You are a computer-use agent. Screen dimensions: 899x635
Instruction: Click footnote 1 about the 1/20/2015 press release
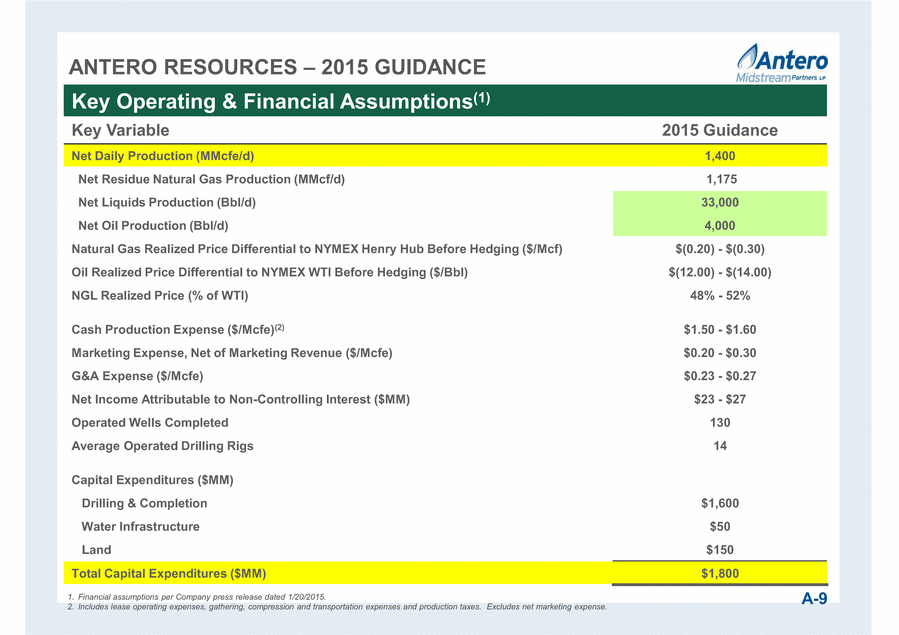tap(197, 597)
